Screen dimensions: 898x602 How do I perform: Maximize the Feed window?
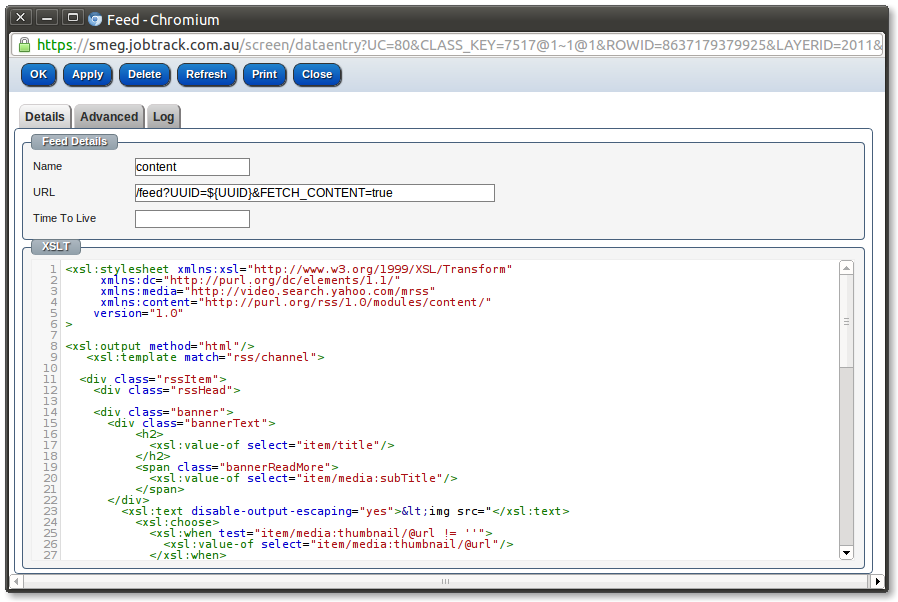click(72, 18)
